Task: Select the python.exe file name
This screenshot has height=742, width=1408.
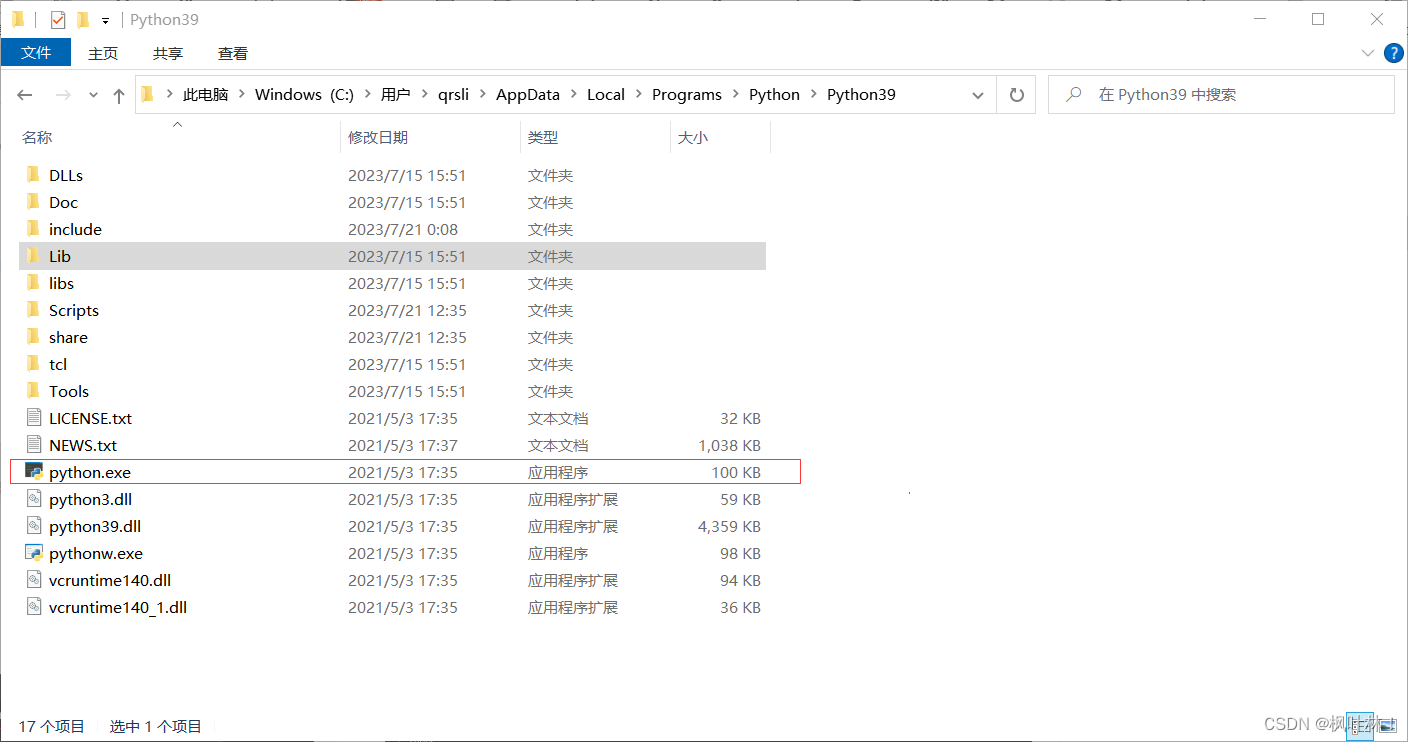Action: 90,472
